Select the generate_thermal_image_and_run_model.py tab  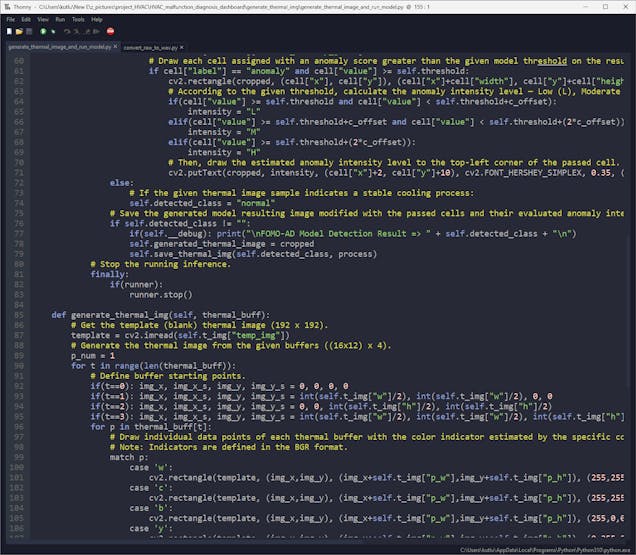point(58,47)
